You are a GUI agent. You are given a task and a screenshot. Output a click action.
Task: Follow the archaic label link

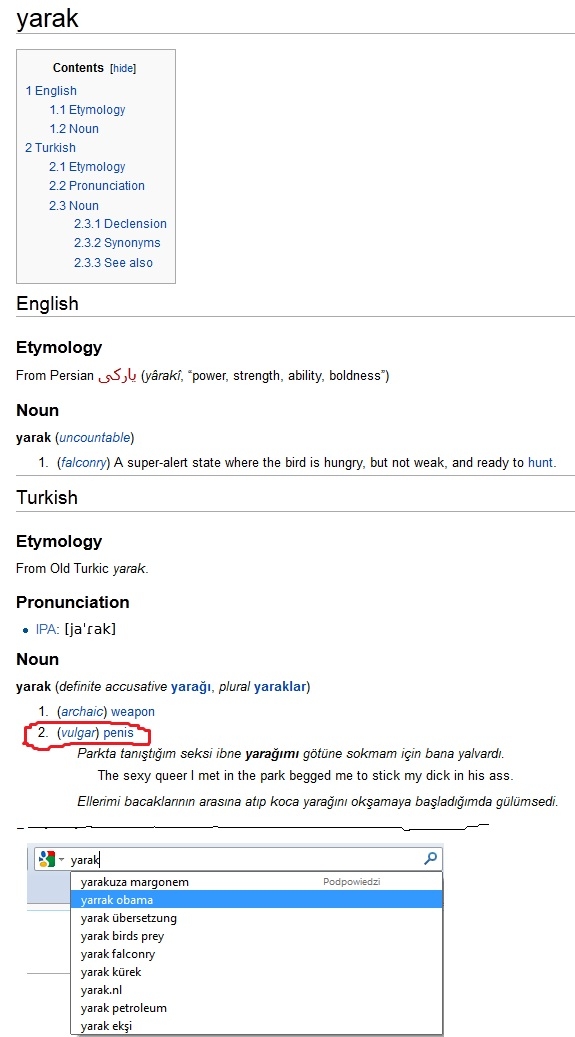click(x=82, y=712)
